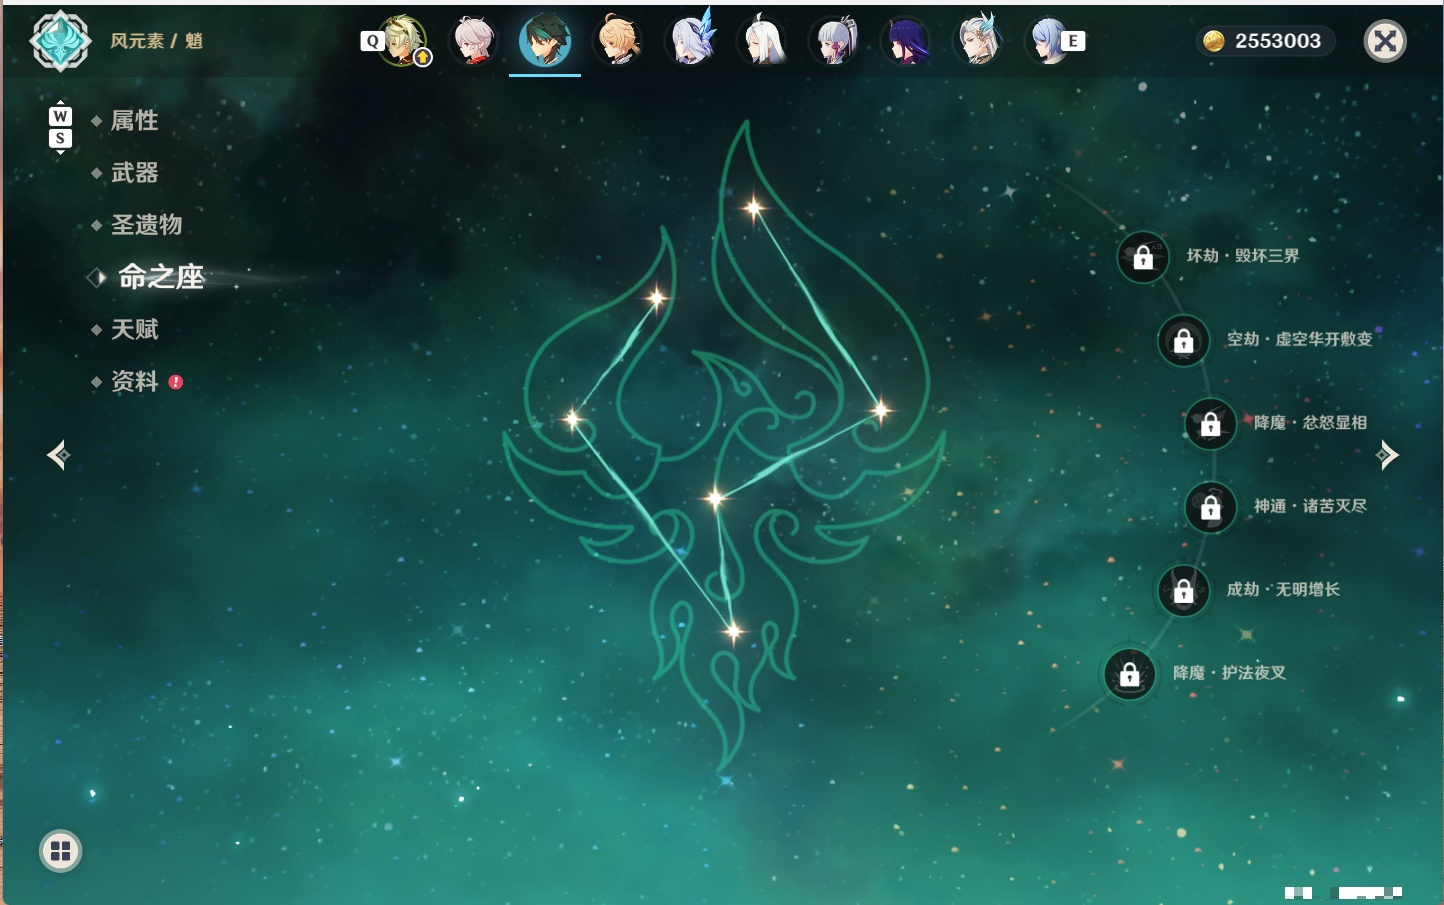Close the character screen with X
Viewport: 1444px width, 905px height.
(1385, 41)
